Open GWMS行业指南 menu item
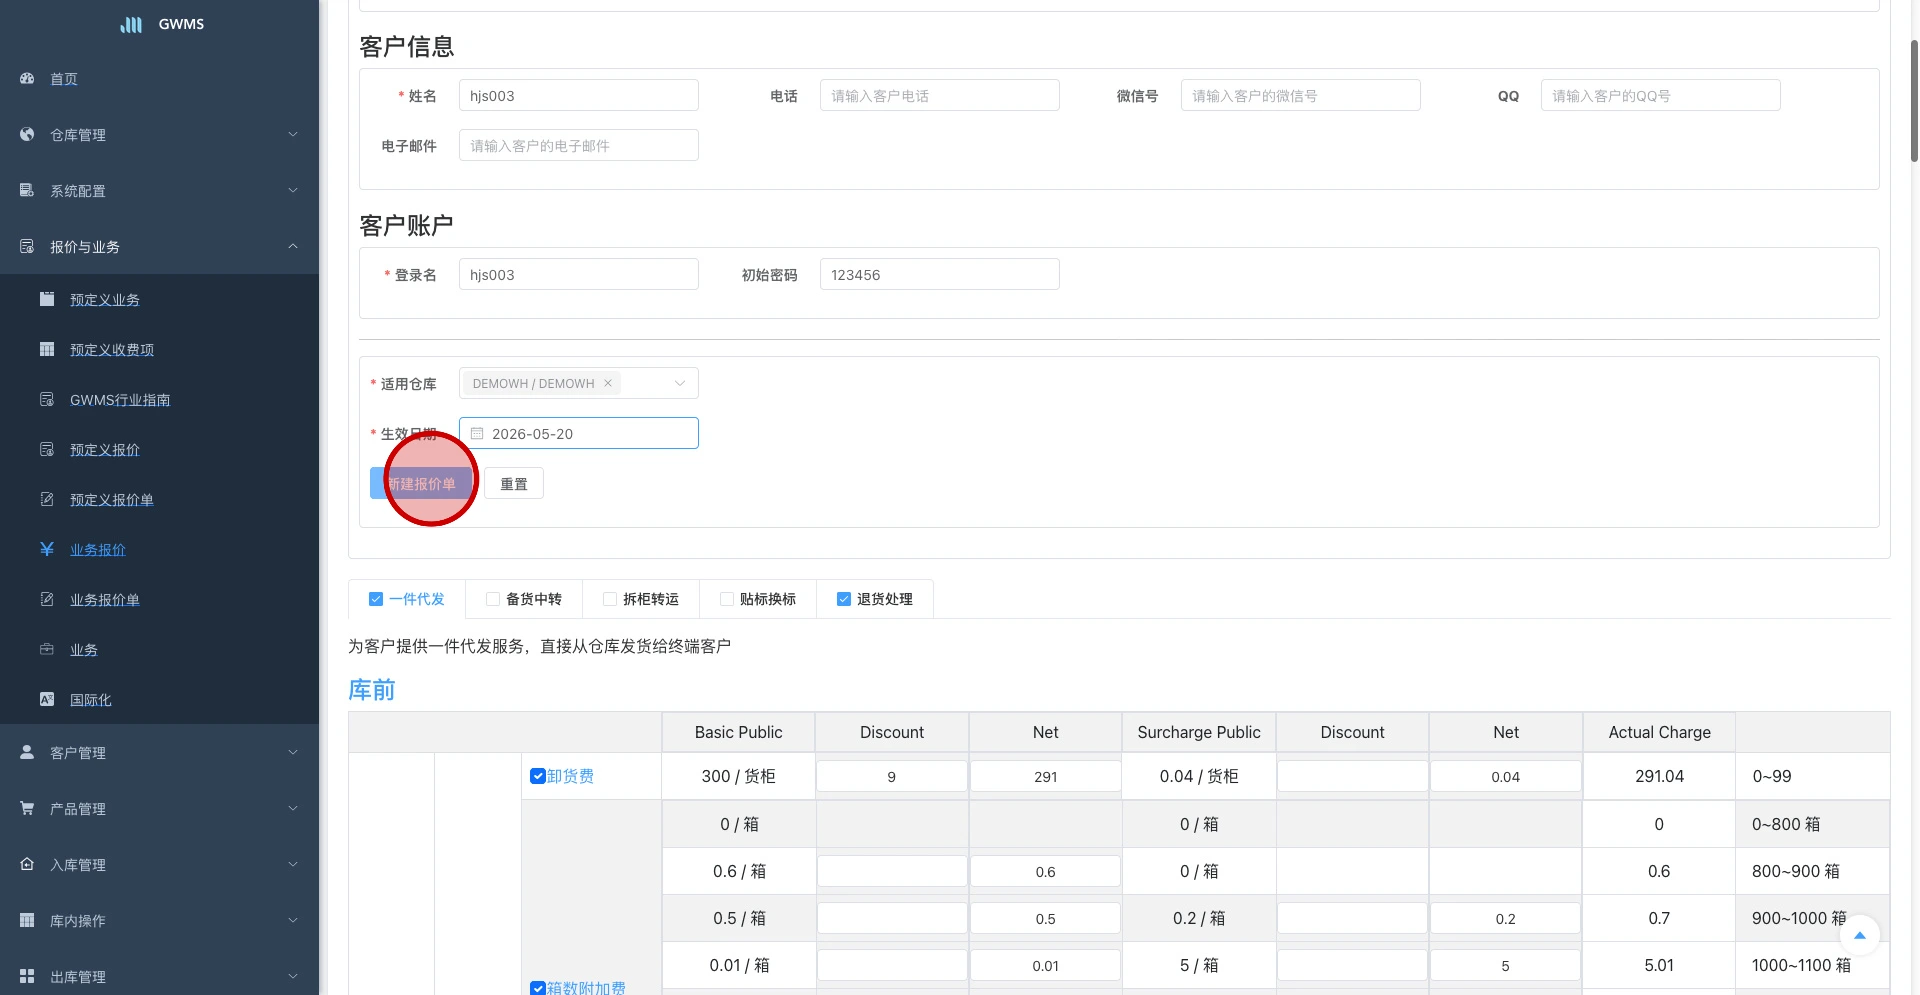The height and width of the screenshot is (995, 1920). click(160, 399)
